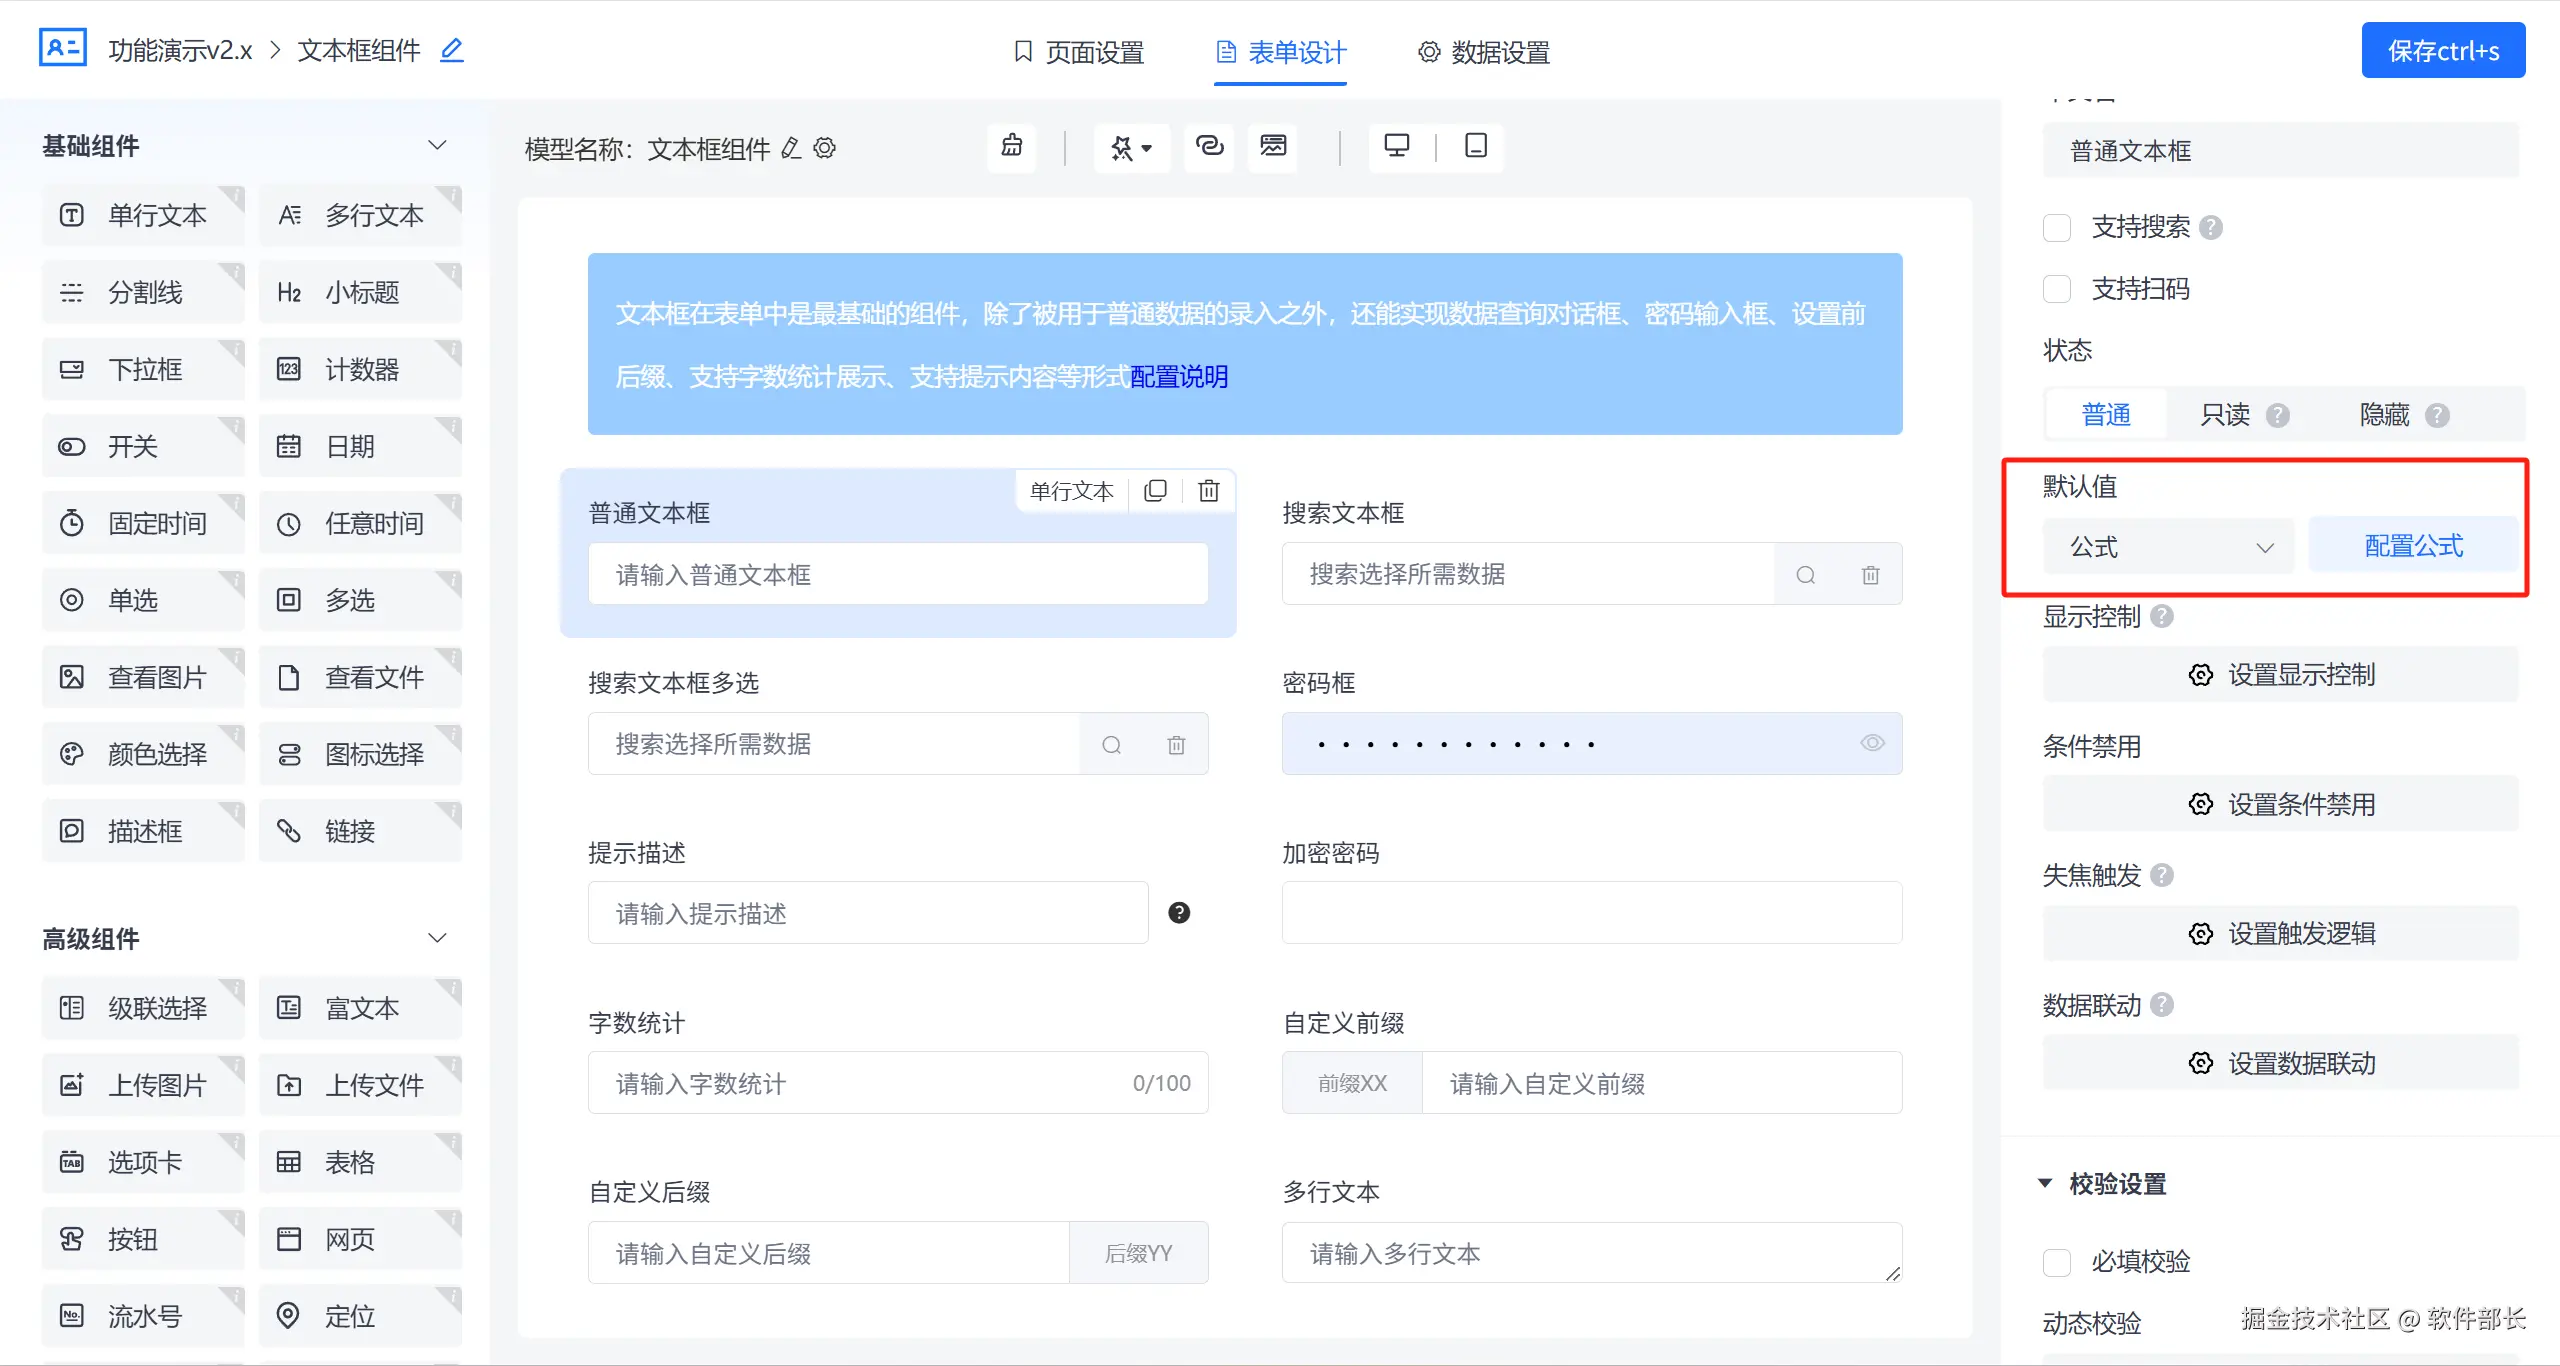
Task: Check the 必填校验 checkbox
Action: click(2057, 1262)
